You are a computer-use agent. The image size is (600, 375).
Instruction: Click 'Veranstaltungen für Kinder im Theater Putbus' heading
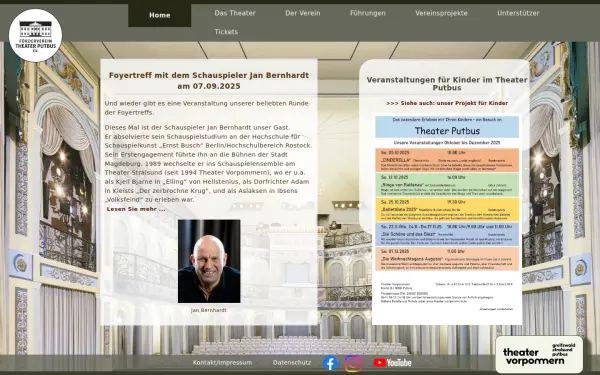[447, 83]
